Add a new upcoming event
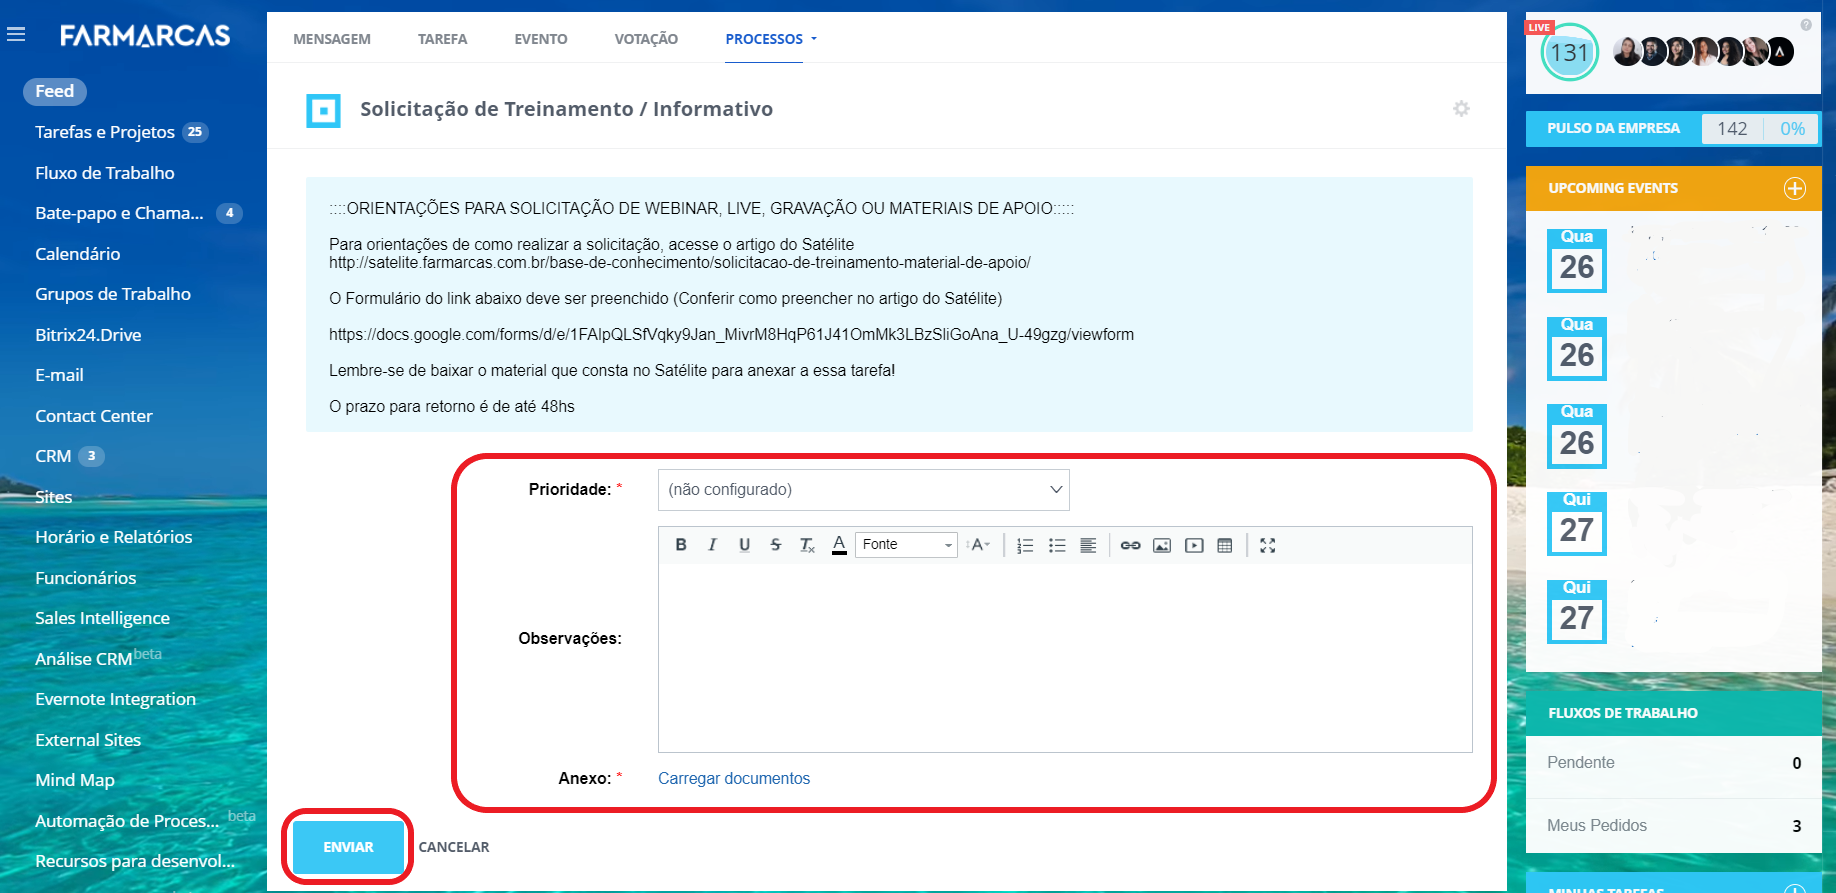The width and height of the screenshot is (1836, 893). [1794, 188]
